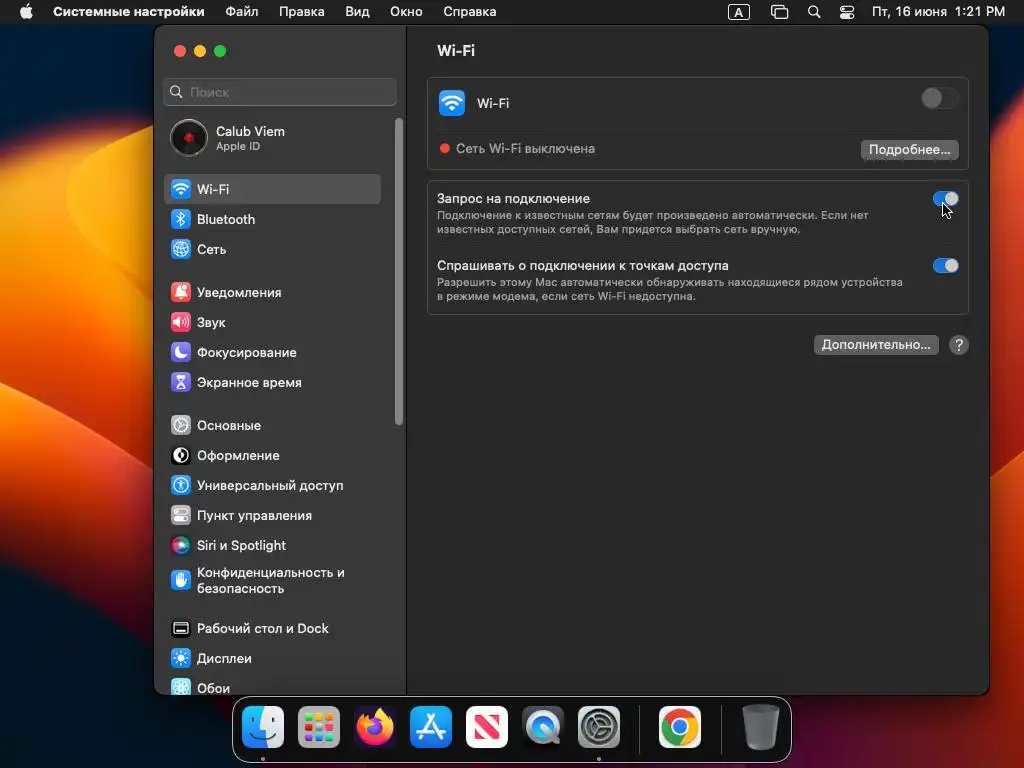
Task: Click the Подробнее… button
Action: (909, 150)
